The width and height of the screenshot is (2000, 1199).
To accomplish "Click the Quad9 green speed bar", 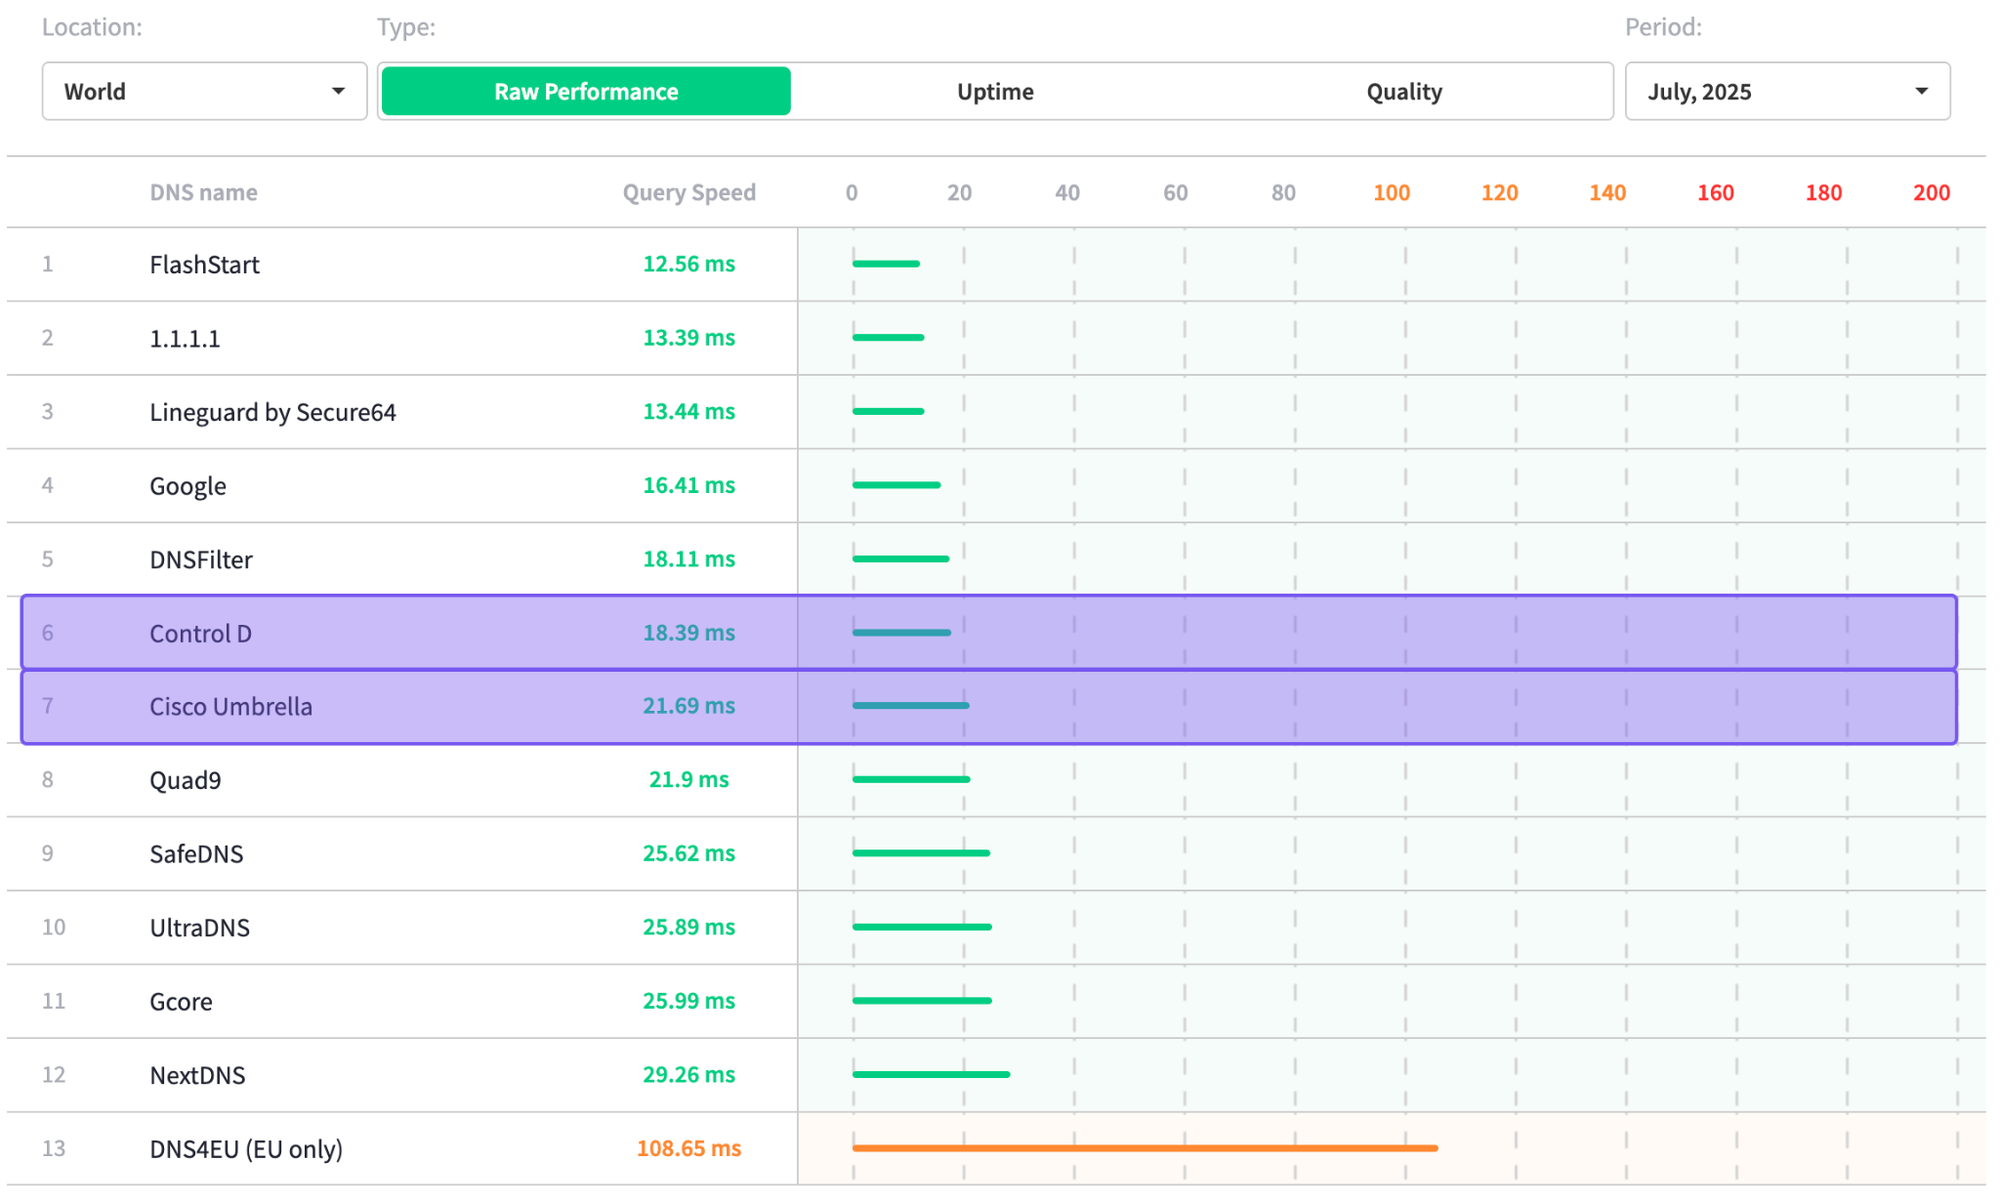I will click(x=911, y=779).
